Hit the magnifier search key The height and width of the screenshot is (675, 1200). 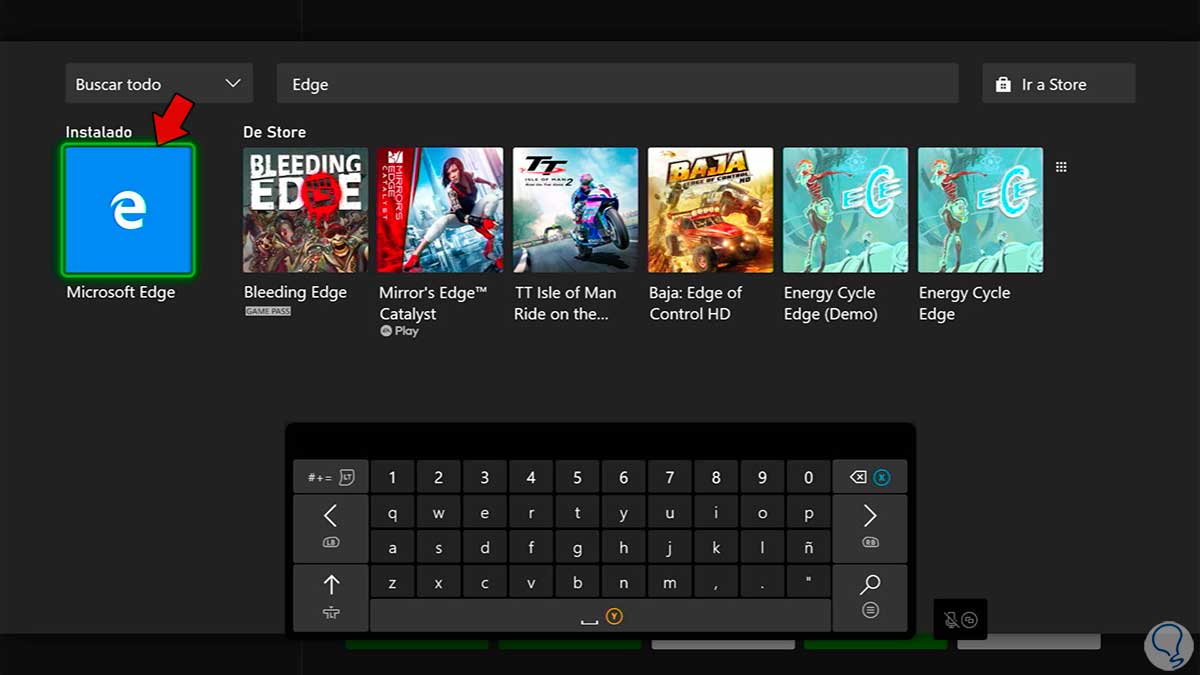(869, 597)
